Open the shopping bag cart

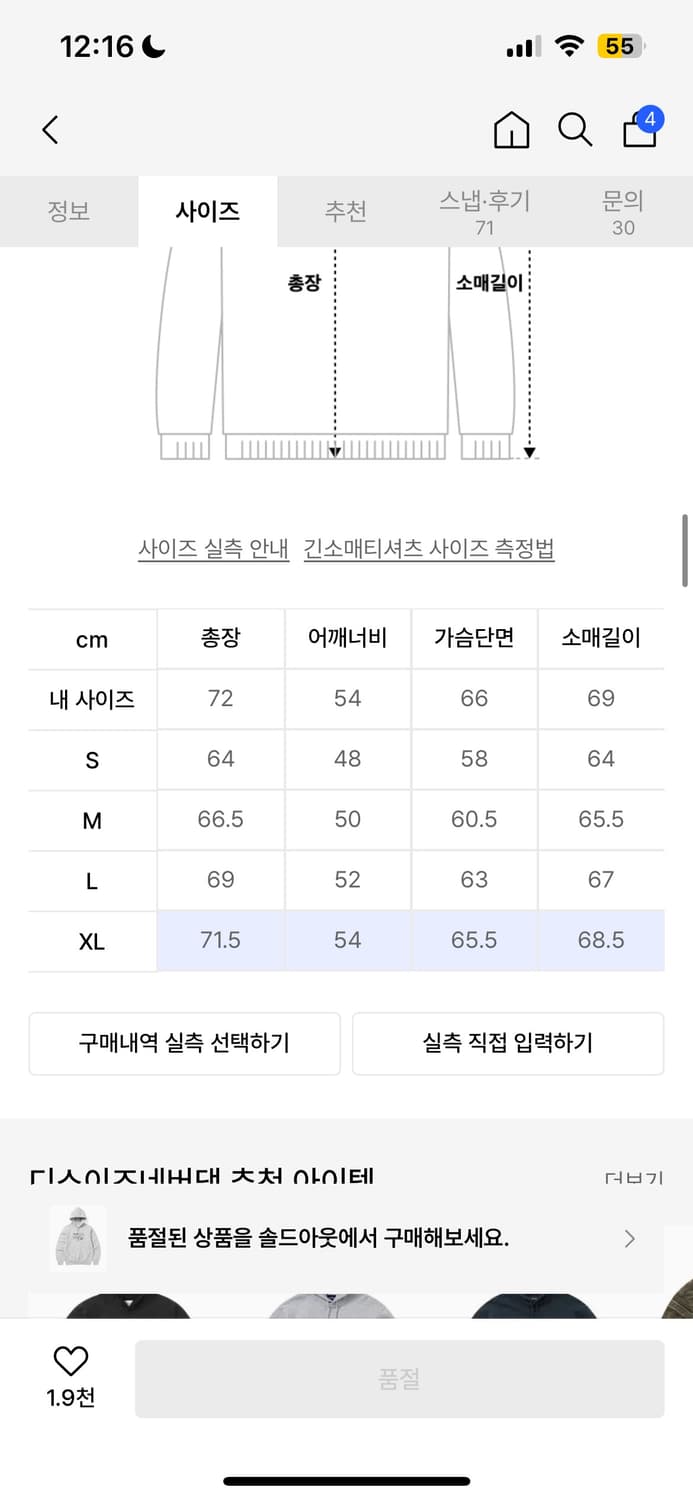[x=640, y=129]
